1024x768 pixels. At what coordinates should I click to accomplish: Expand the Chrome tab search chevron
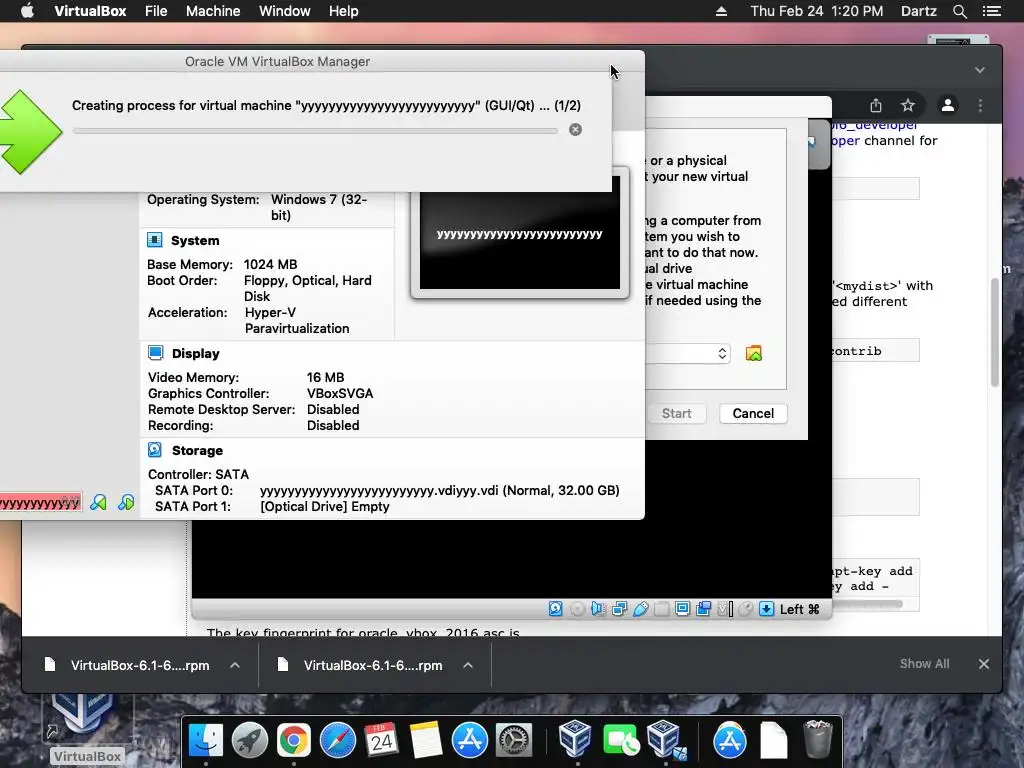980,70
